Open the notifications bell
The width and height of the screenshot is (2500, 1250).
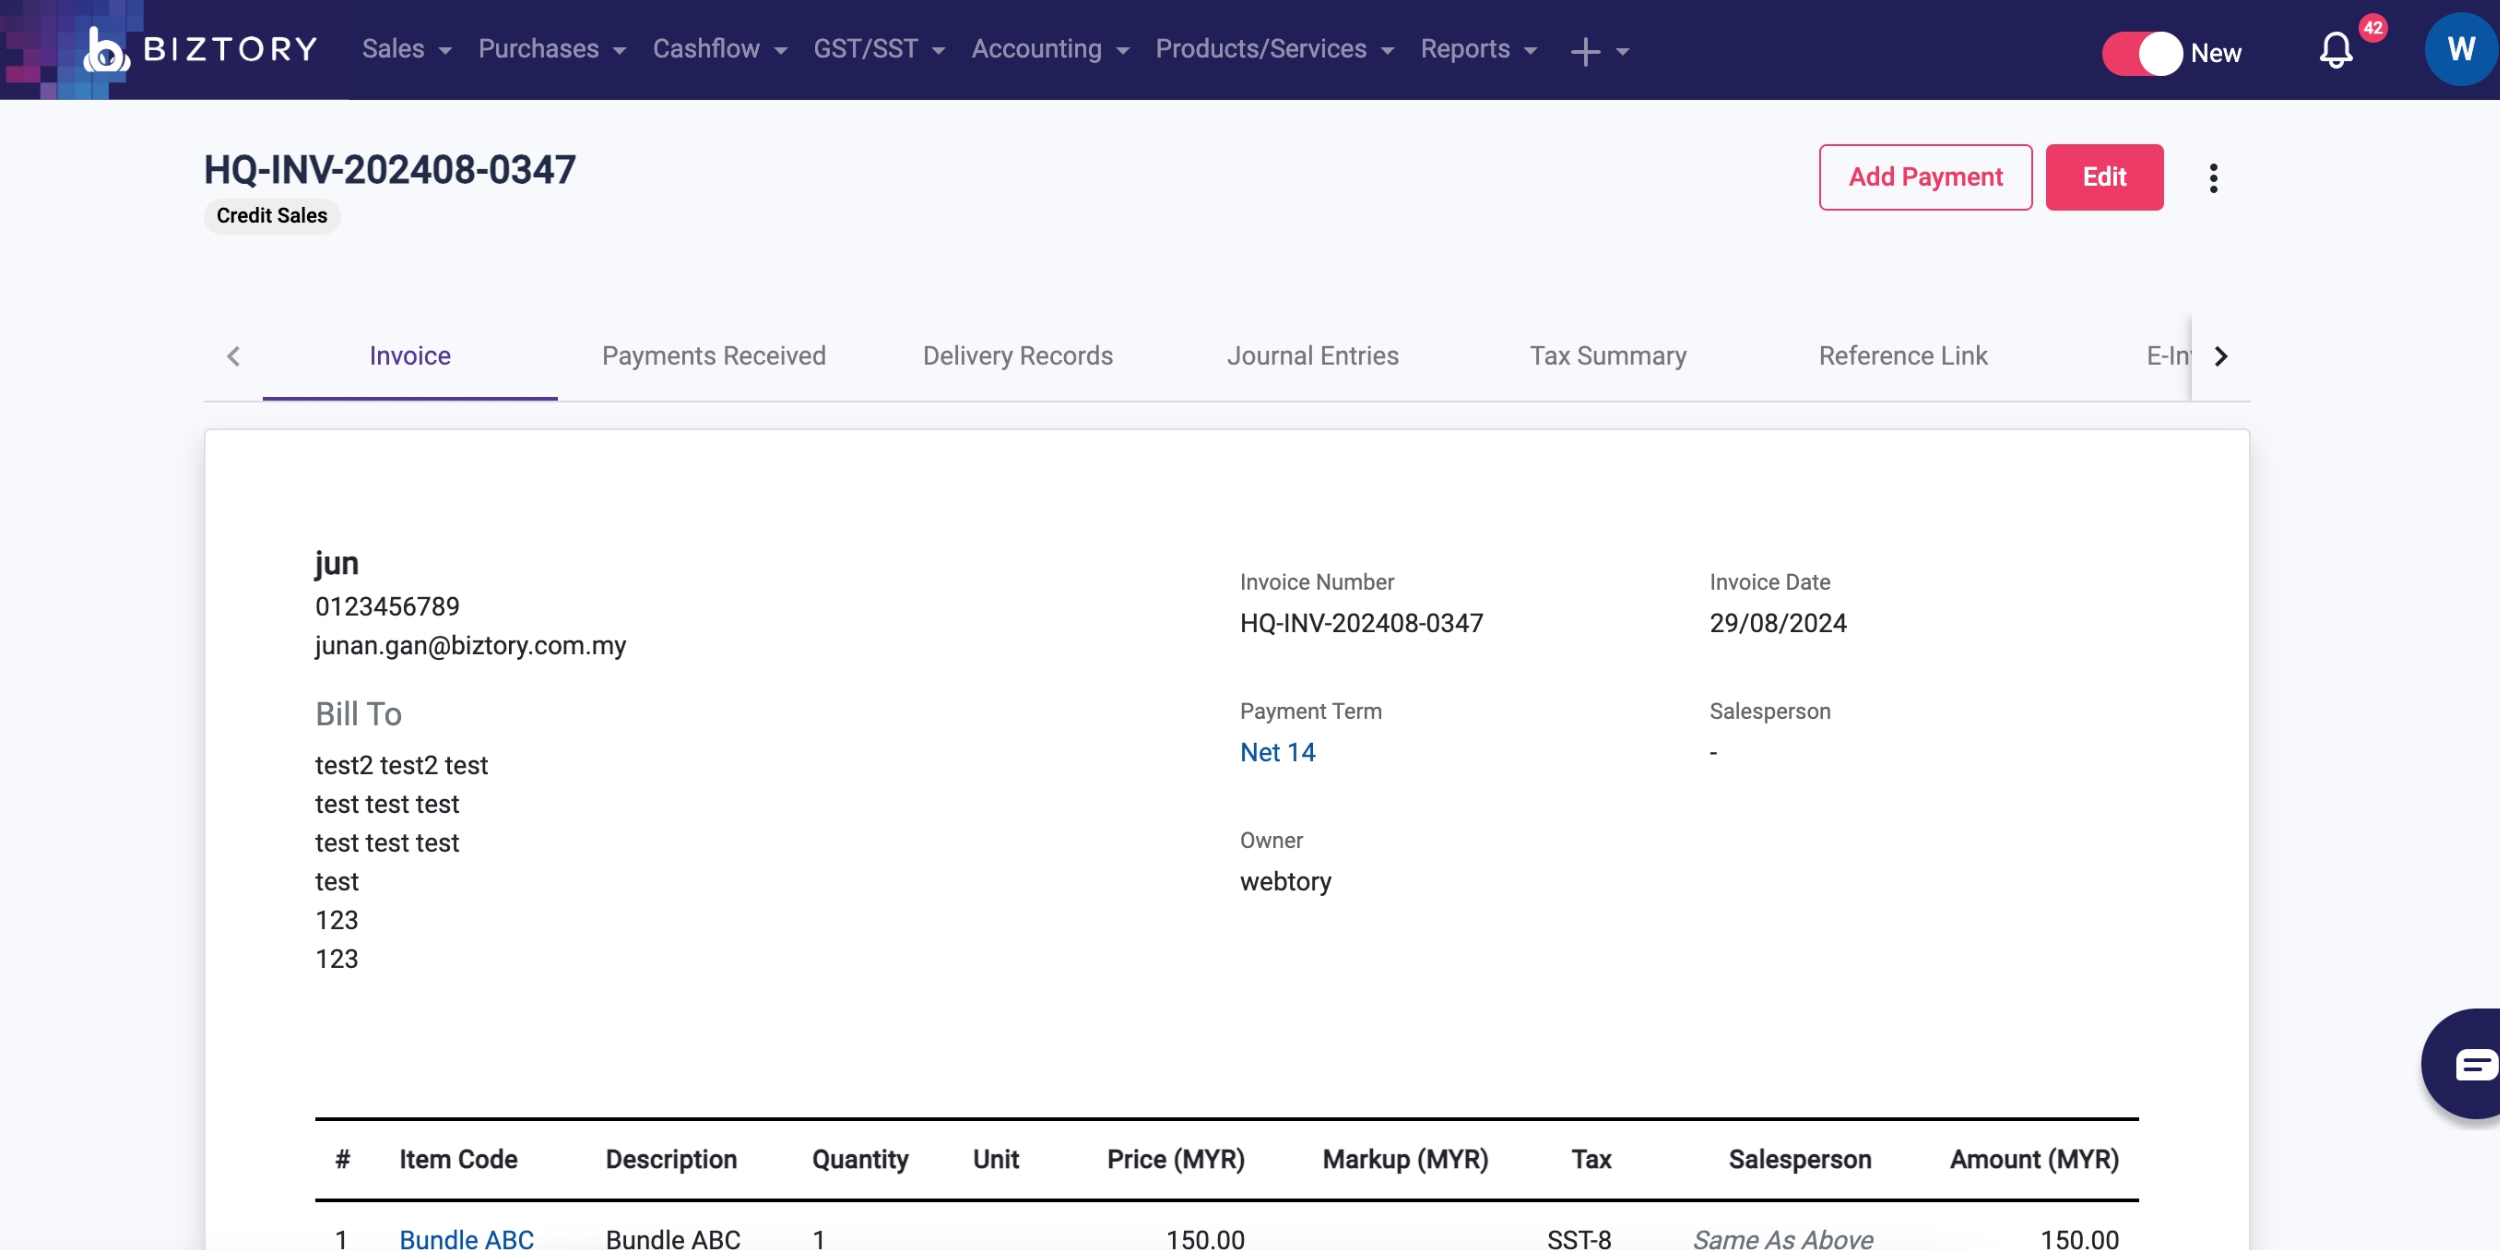2335,50
